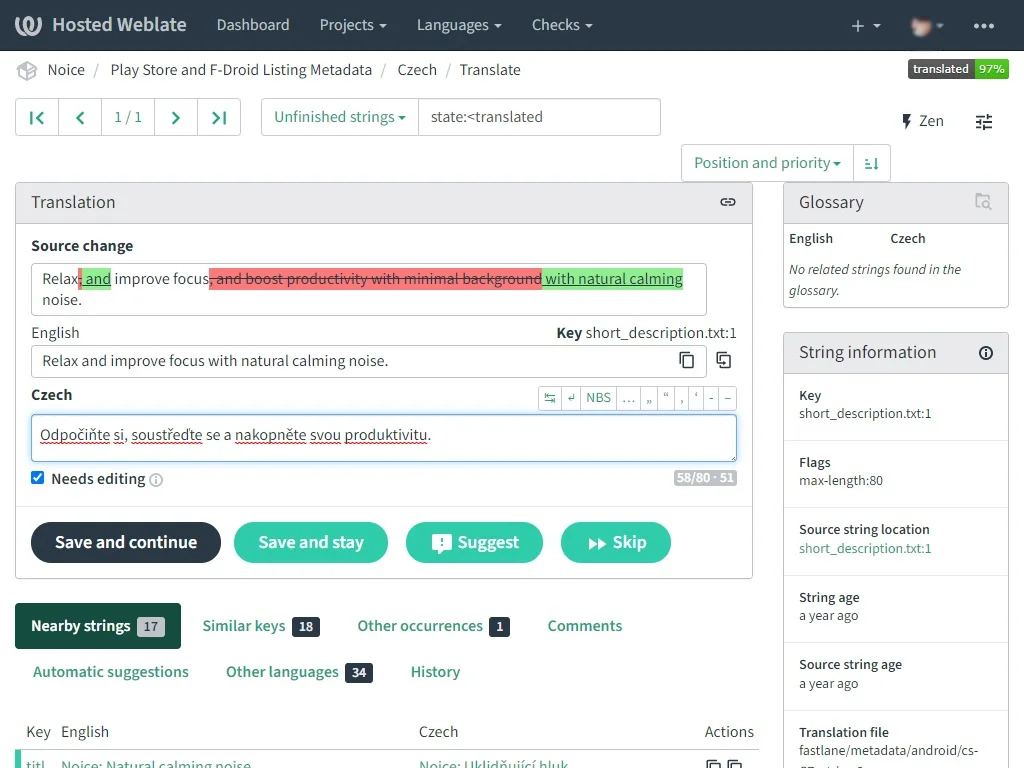The height and width of the screenshot is (768, 1024).
Task: Click the Skip button
Action: 615,543
